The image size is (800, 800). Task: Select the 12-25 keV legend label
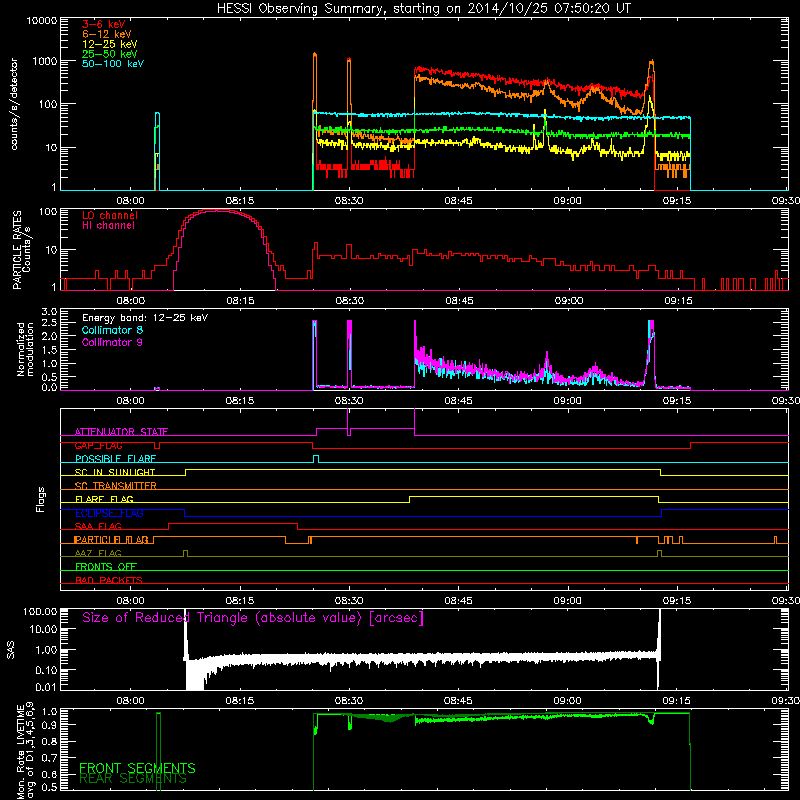click(110, 44)
